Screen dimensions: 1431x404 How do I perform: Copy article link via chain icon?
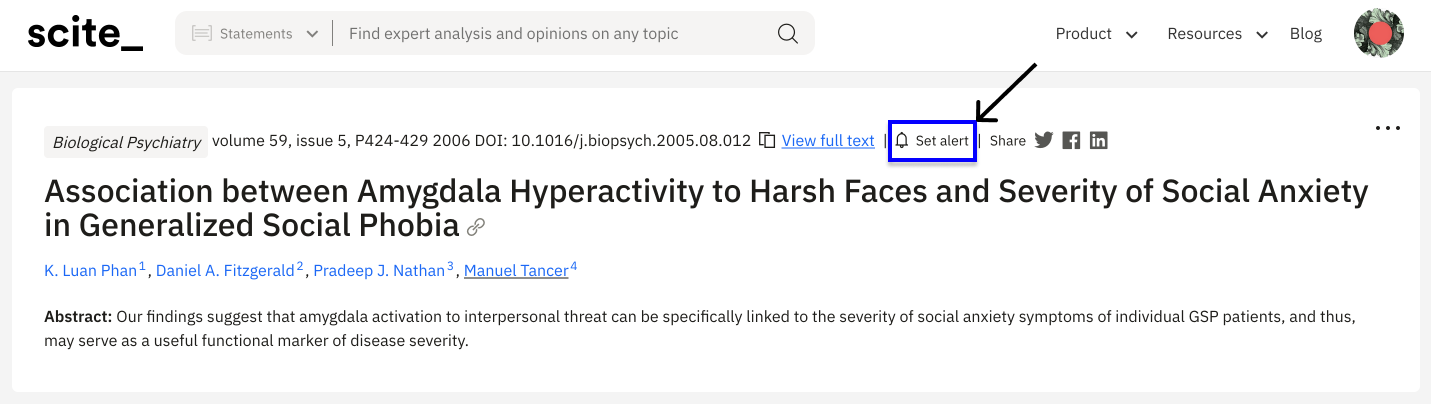(476, 227)
